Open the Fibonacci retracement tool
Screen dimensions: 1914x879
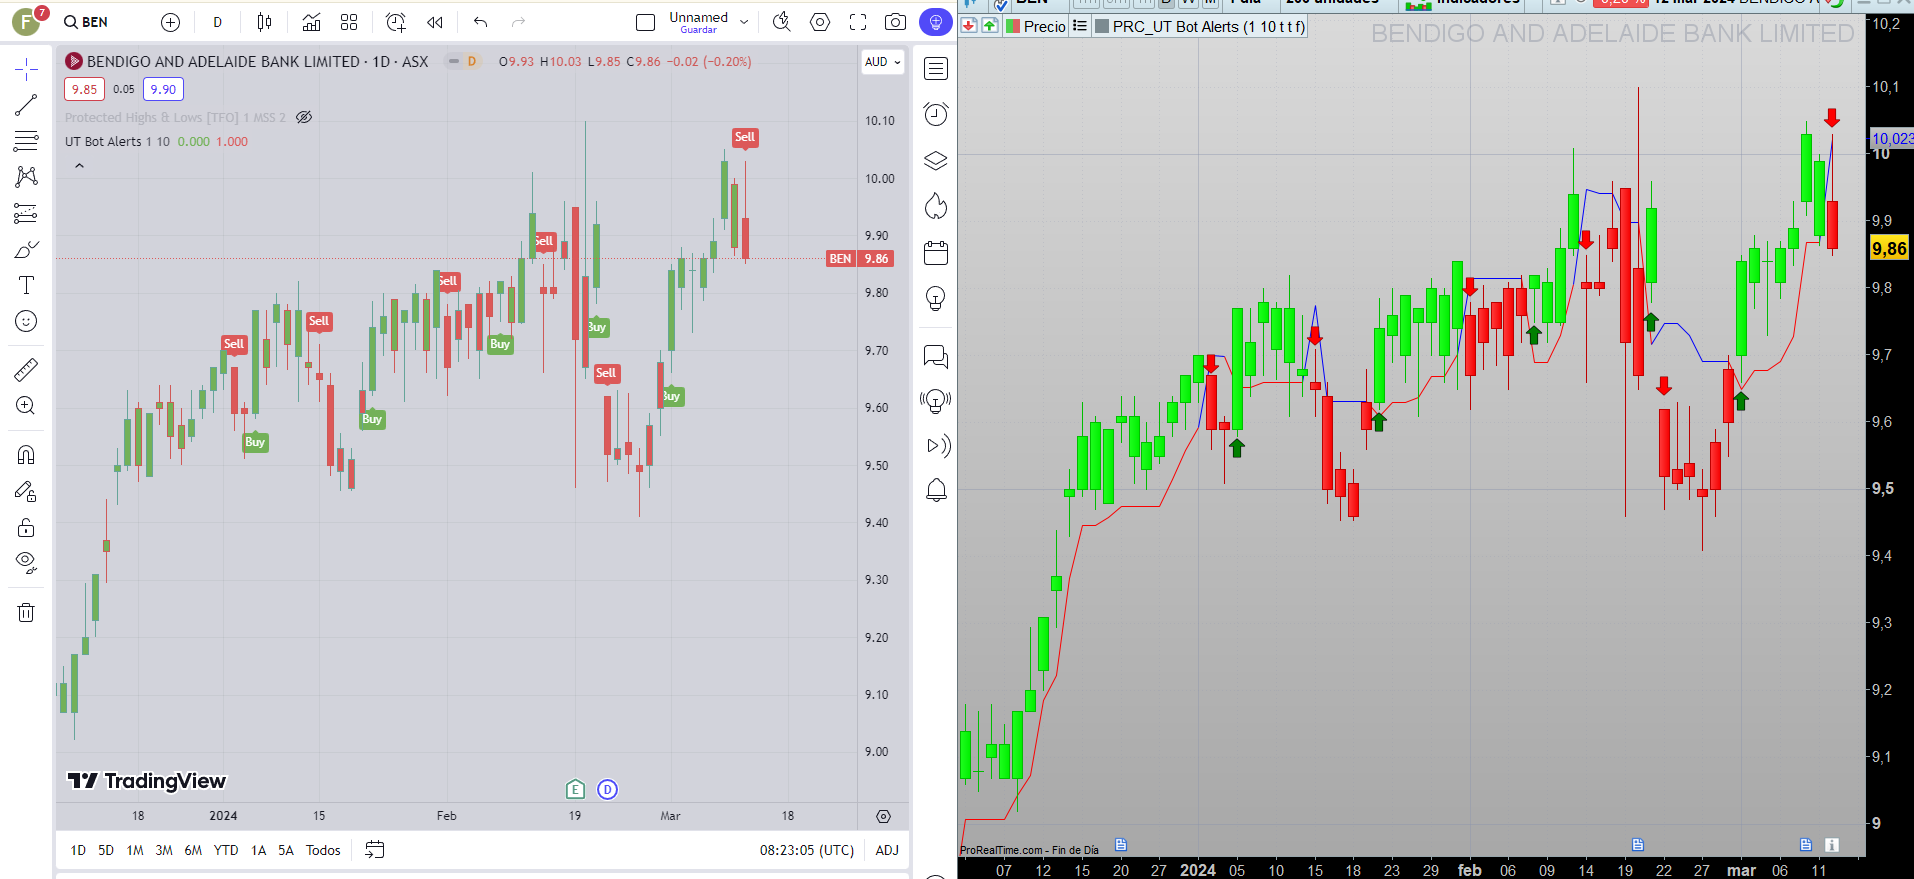click(26, 141)
